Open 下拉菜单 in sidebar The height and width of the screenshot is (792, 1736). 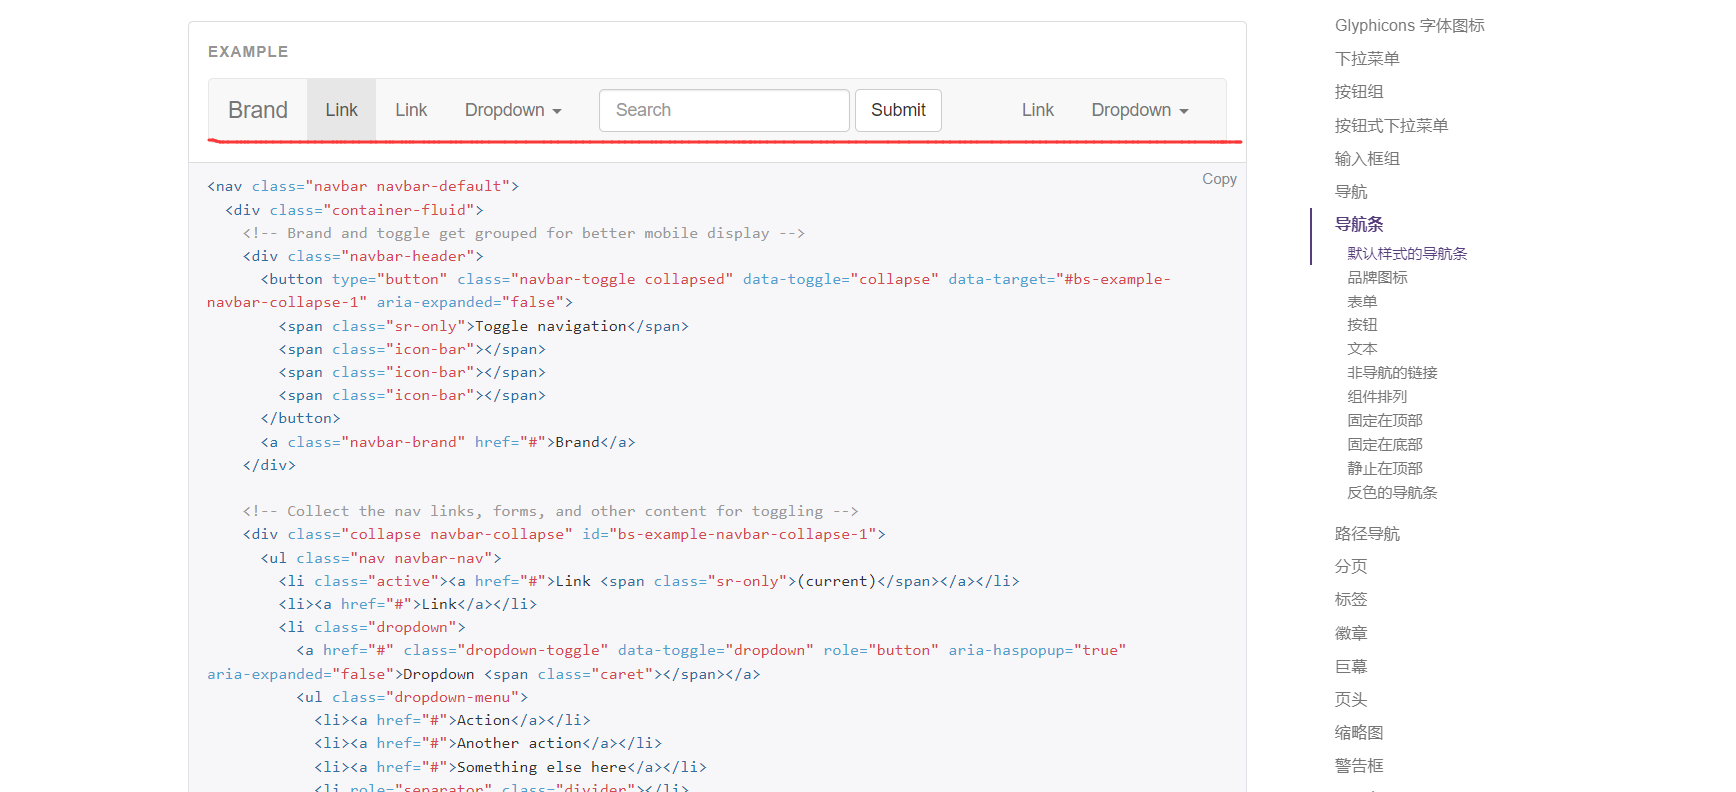(x=1367, y=59)
